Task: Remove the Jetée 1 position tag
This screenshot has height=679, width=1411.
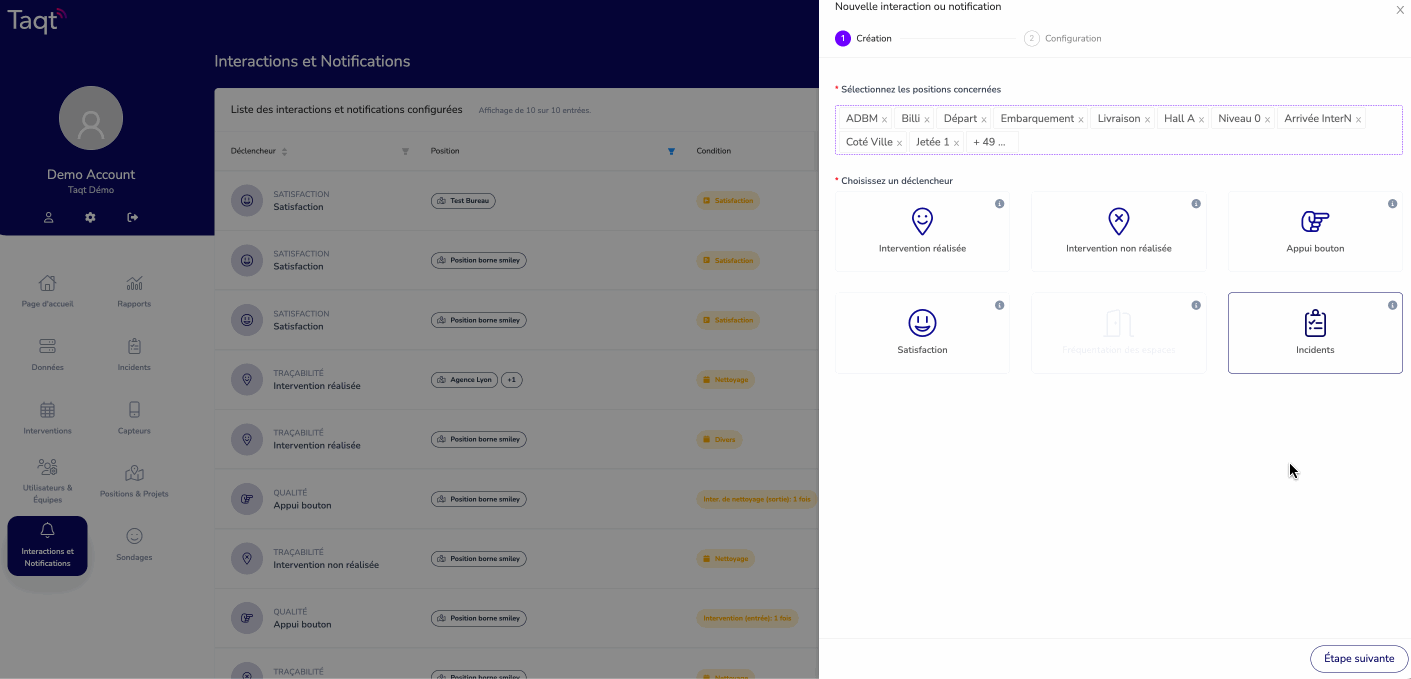Action: (x=956, y=143)
